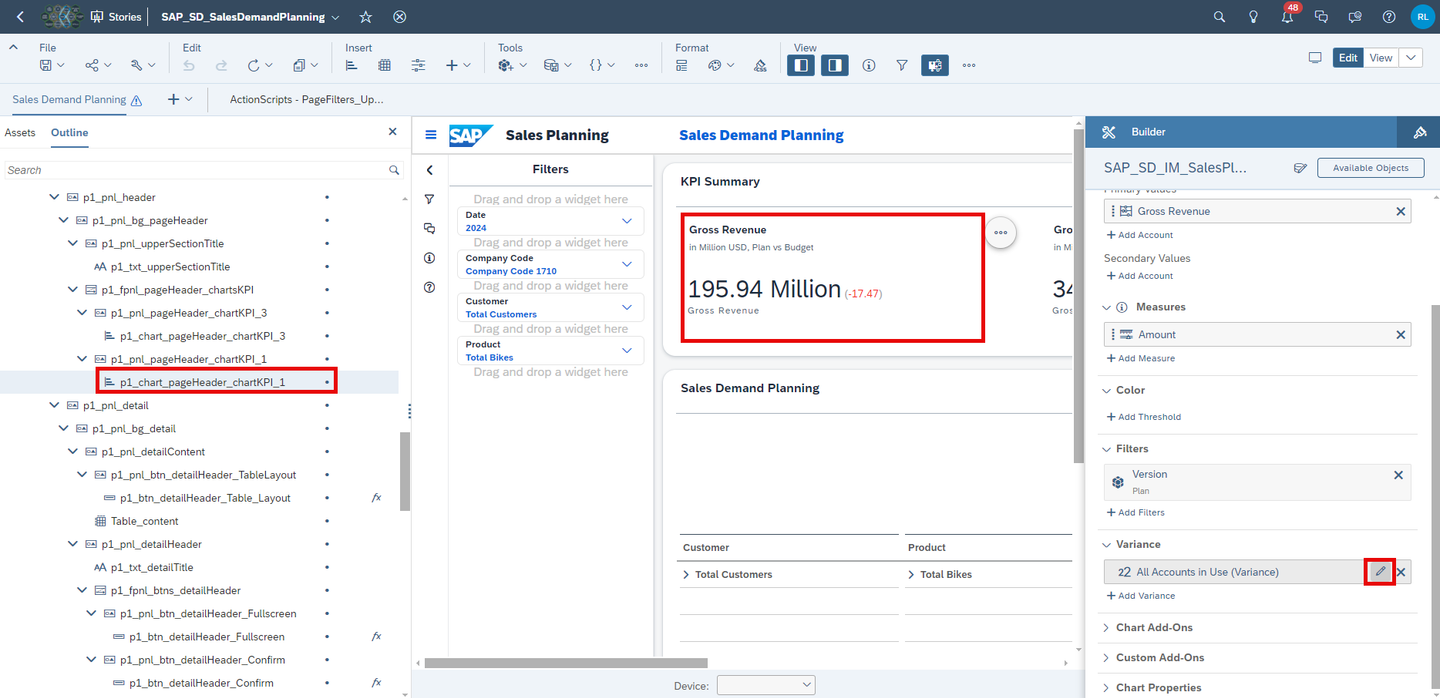
Task: Open the Sales Demand Planning page tab
Action: click(x=69, y=99)
